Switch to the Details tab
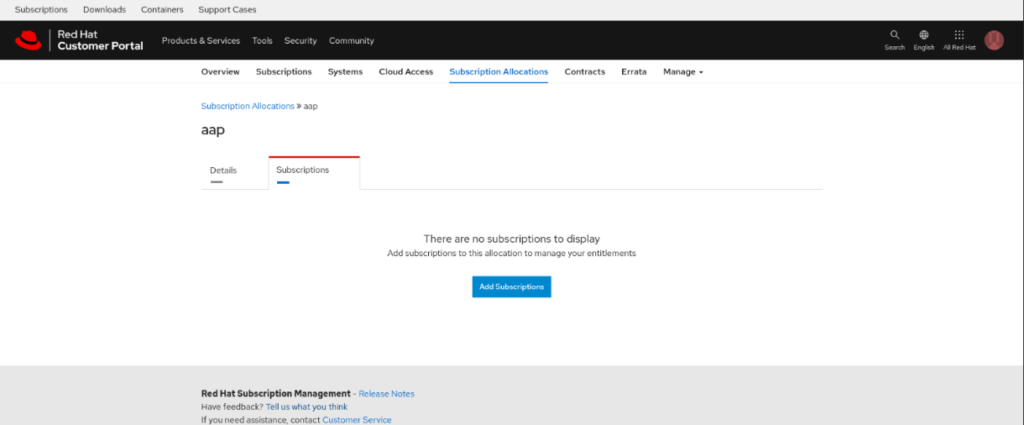This screenshot has height=425, width=1024. coord(223,173)
